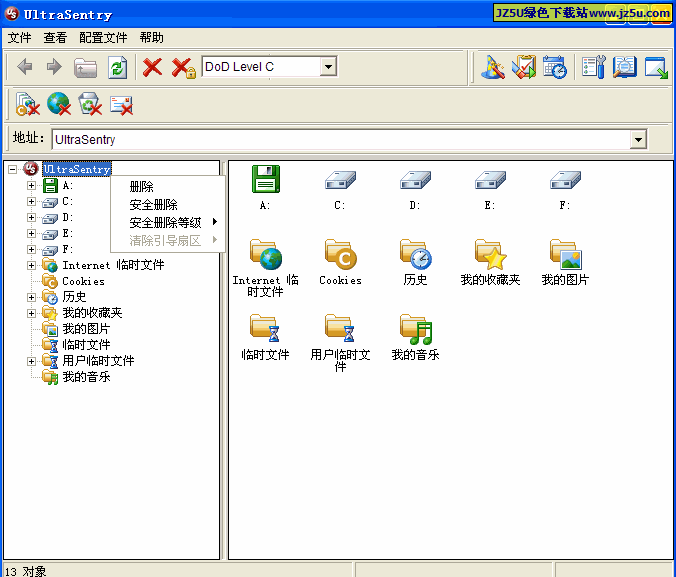
Task: Expand the 用户临时文件 tree node
Action: click(31, 361)
